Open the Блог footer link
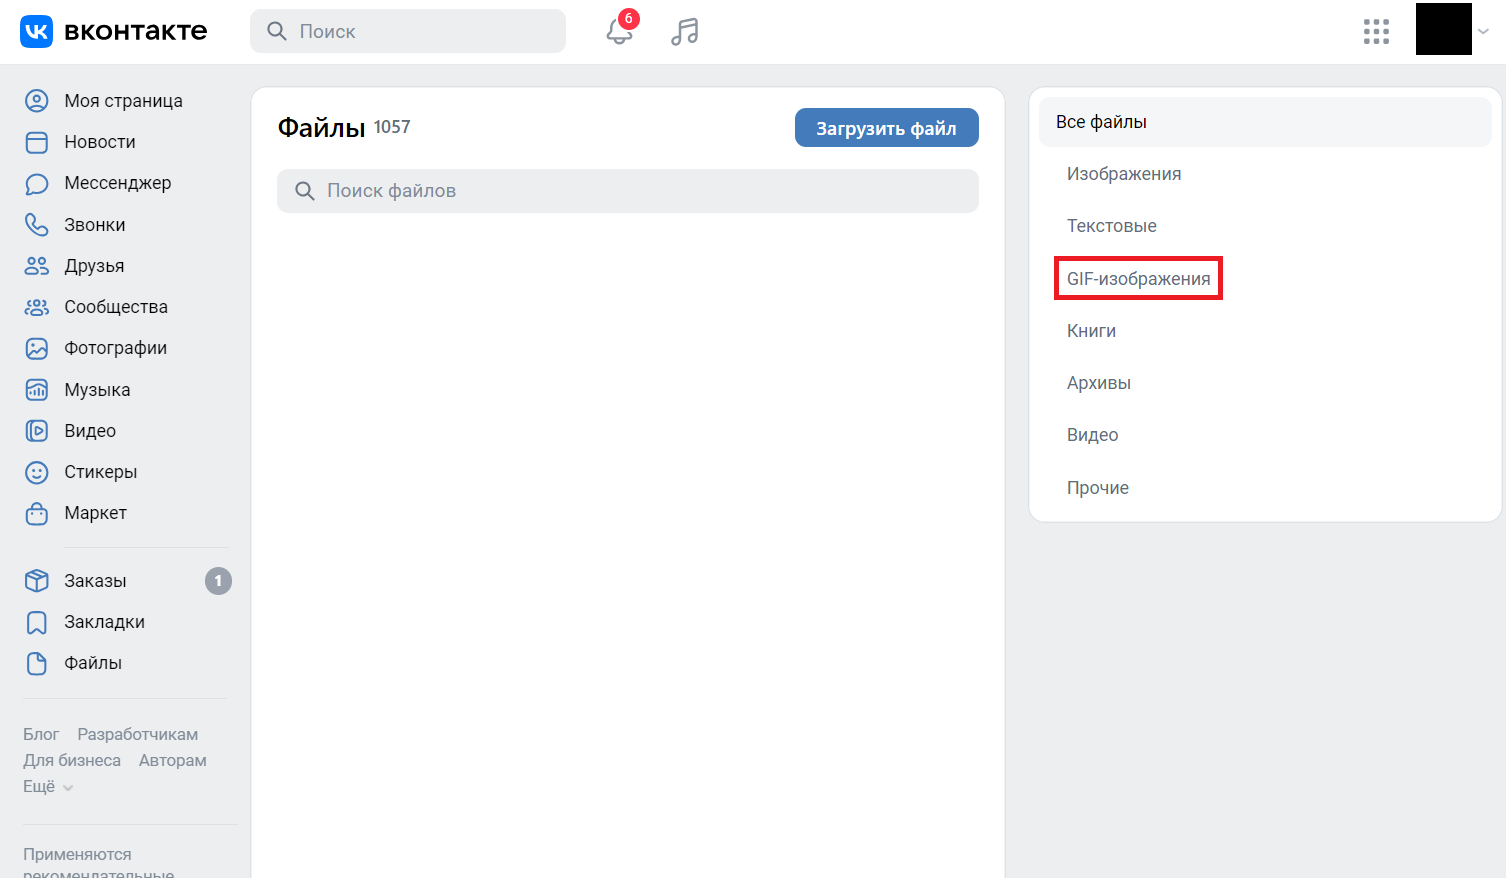Viewport: 1506px width, 878px height. pyautogui.click(x=41, y=735)
